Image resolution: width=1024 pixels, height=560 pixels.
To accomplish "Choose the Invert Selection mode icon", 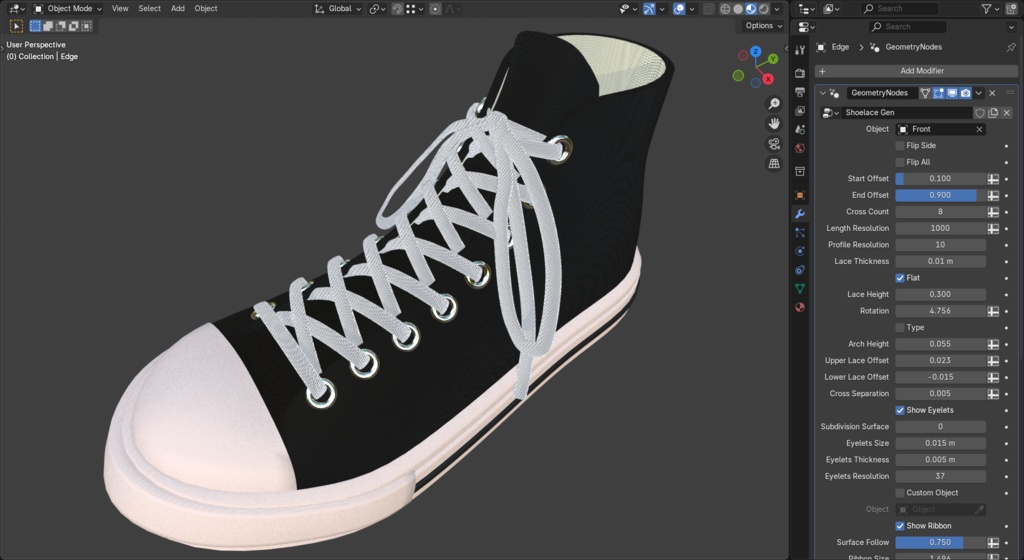I will (73, 26).
